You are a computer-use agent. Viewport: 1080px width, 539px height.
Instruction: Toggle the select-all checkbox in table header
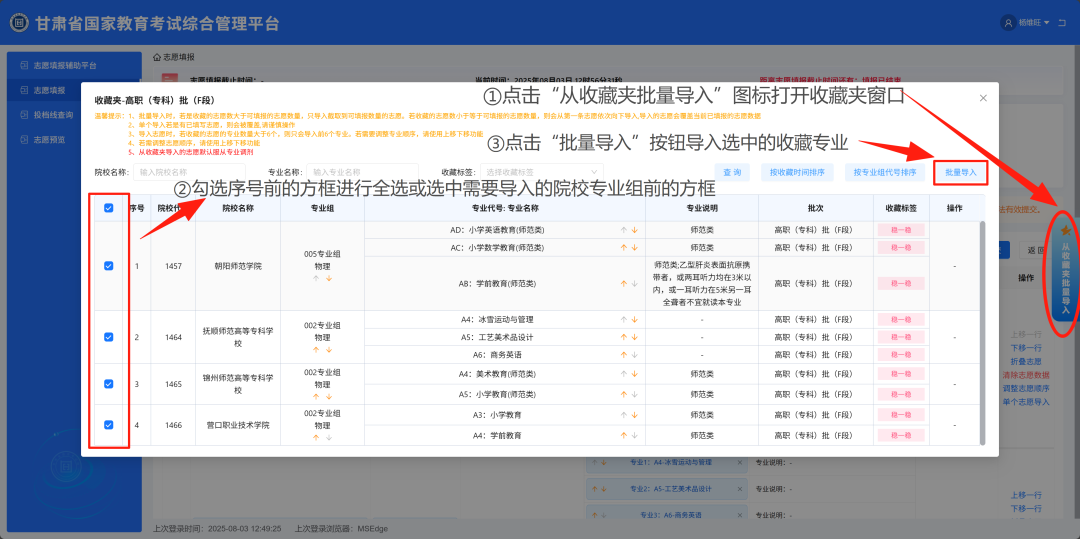pyautogui.click(x=108, y=208)
